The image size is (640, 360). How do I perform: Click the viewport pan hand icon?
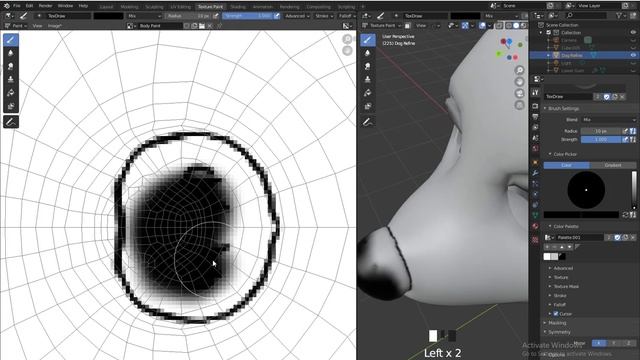pyautogui.click(x=519, y=82)
